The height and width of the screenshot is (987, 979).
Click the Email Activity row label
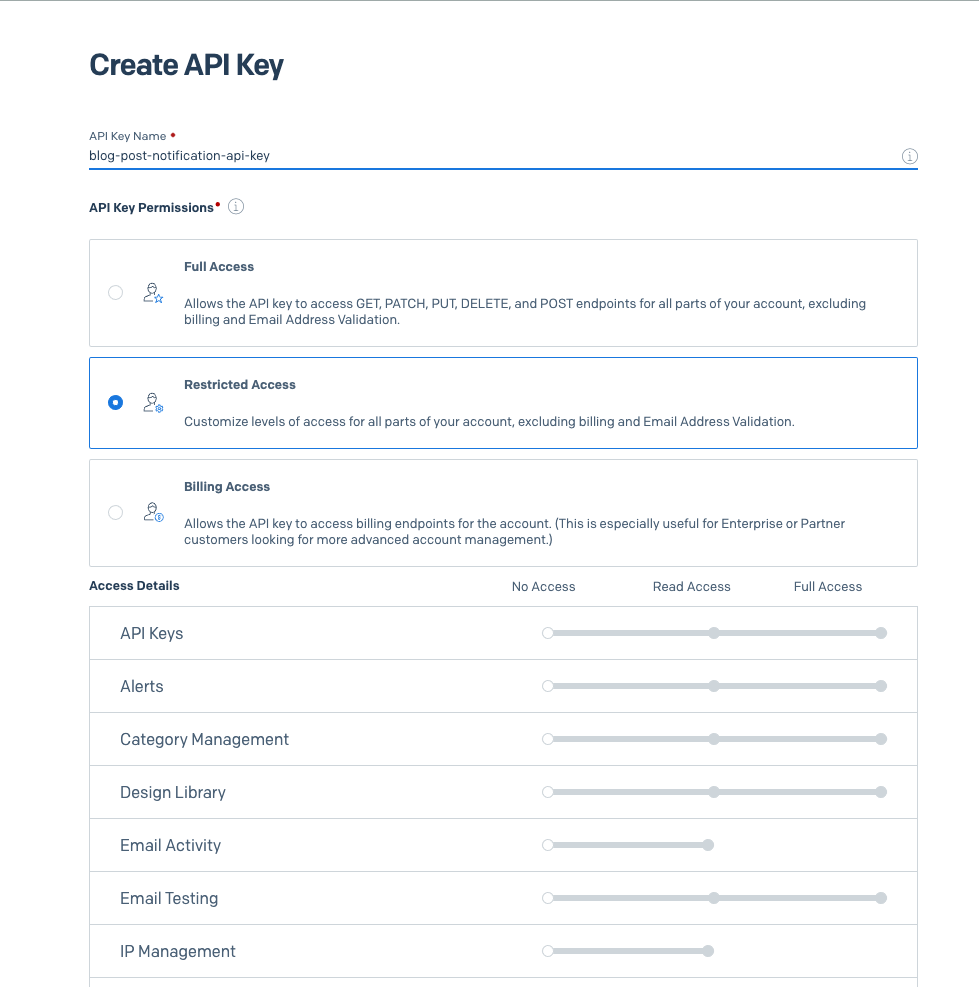click(x=171, y=845)
